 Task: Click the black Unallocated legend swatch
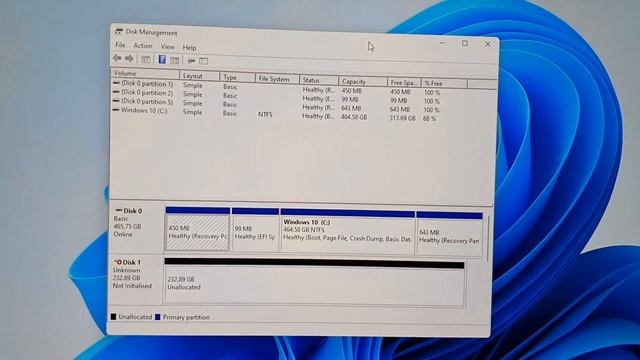(x=114, y=316)
